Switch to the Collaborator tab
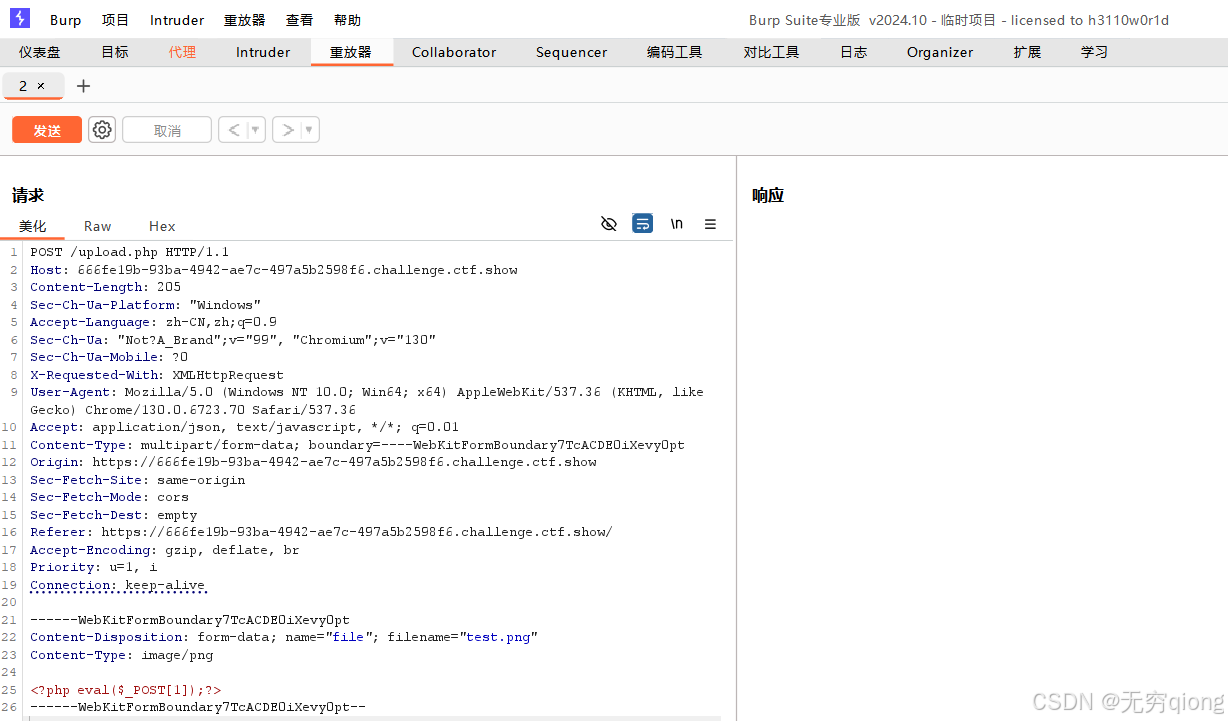This screenshot has width=1228, height=721. (454, 52)
